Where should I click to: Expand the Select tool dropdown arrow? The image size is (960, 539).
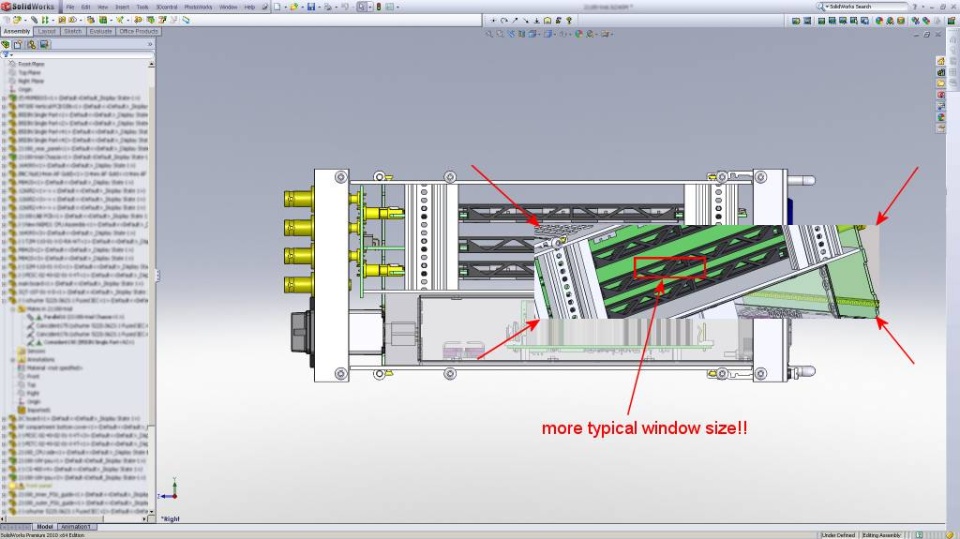pos(370,7)
